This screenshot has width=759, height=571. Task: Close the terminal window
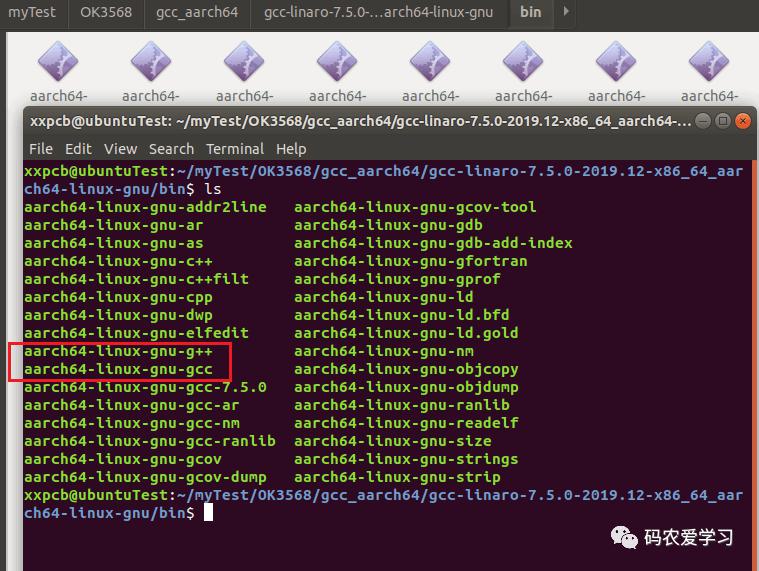(x=743, y=120)
